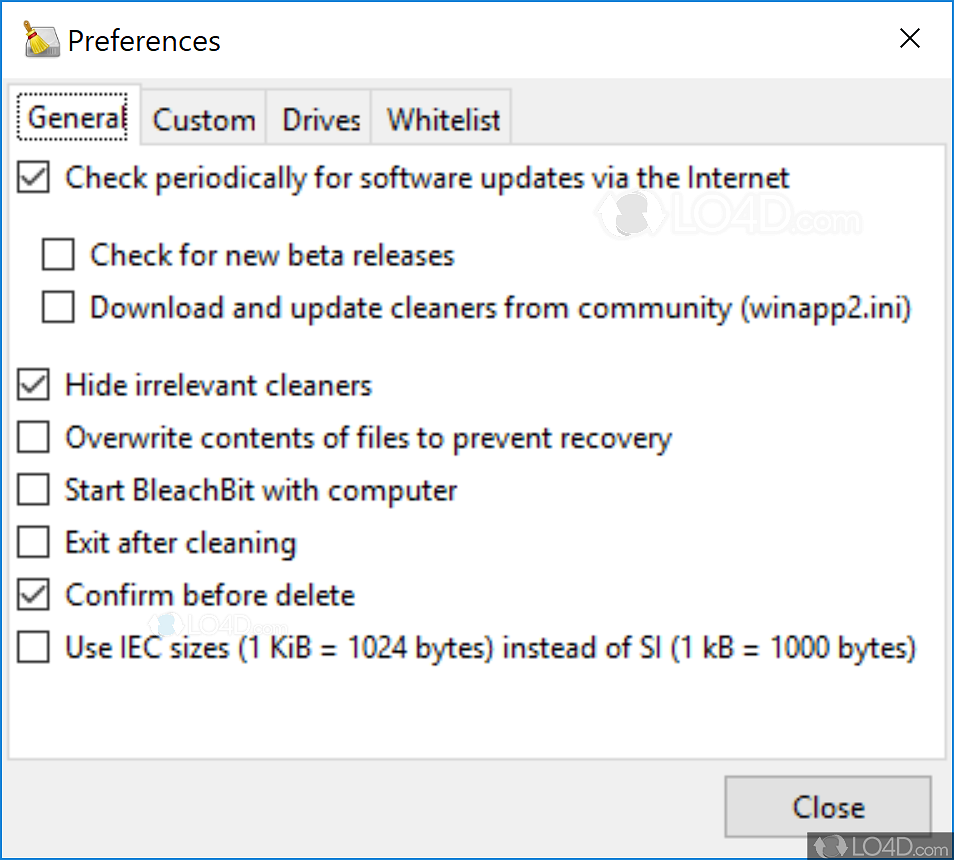Click the 'Confirm before delete' label text

[209, 594]
